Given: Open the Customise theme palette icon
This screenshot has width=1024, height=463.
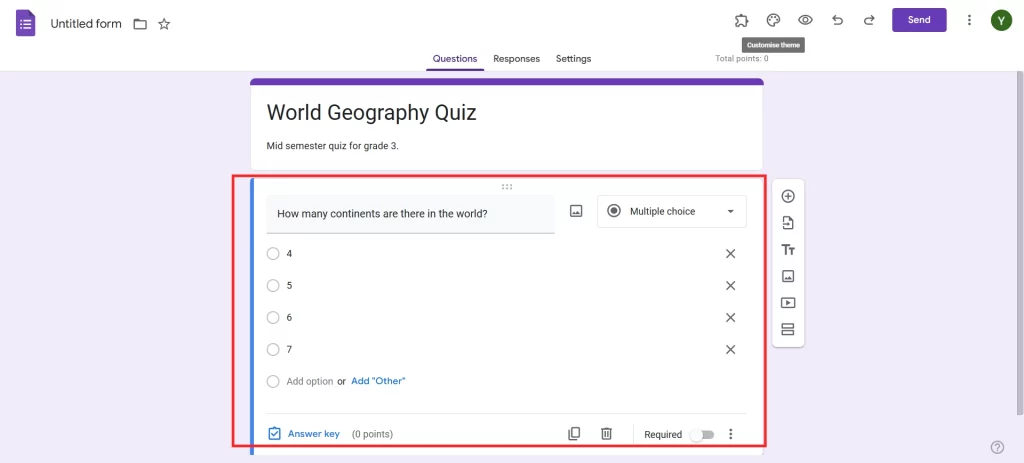Looking at the screenshot, I should coord(773,20).
